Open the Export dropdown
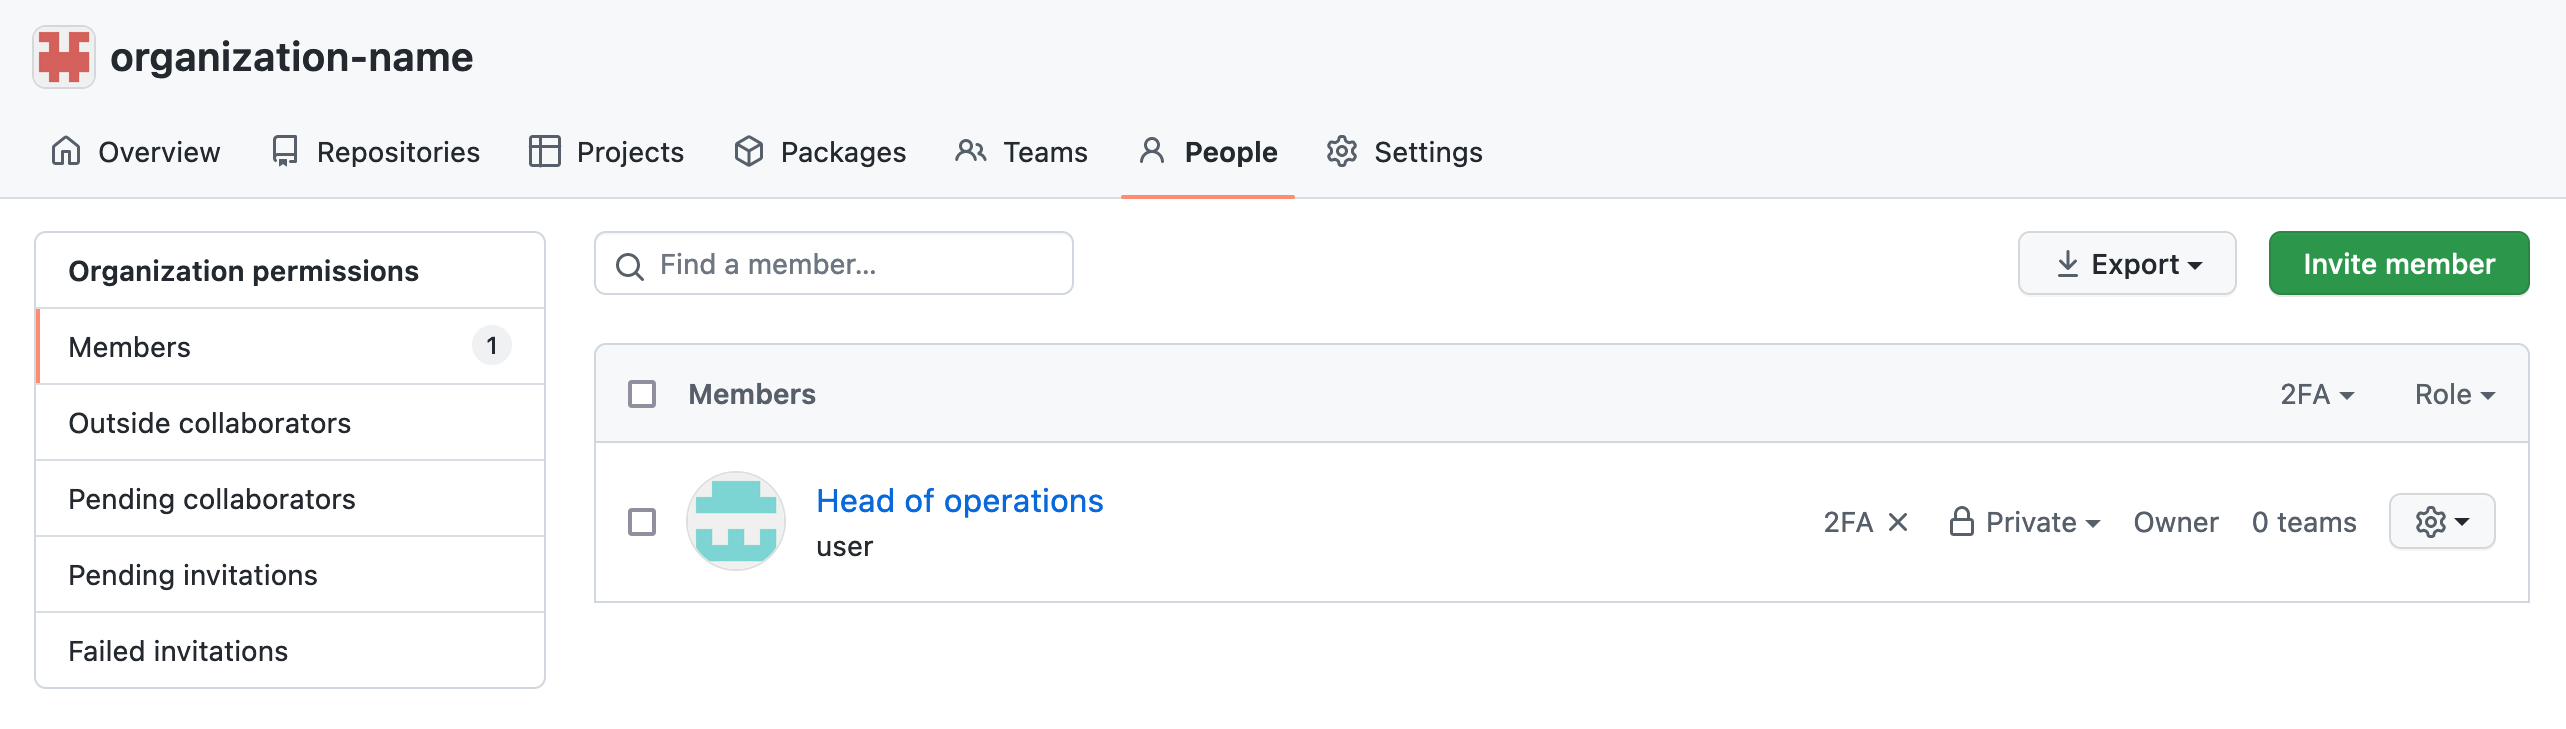The image size is (2566, 729). click(2127, 264)
